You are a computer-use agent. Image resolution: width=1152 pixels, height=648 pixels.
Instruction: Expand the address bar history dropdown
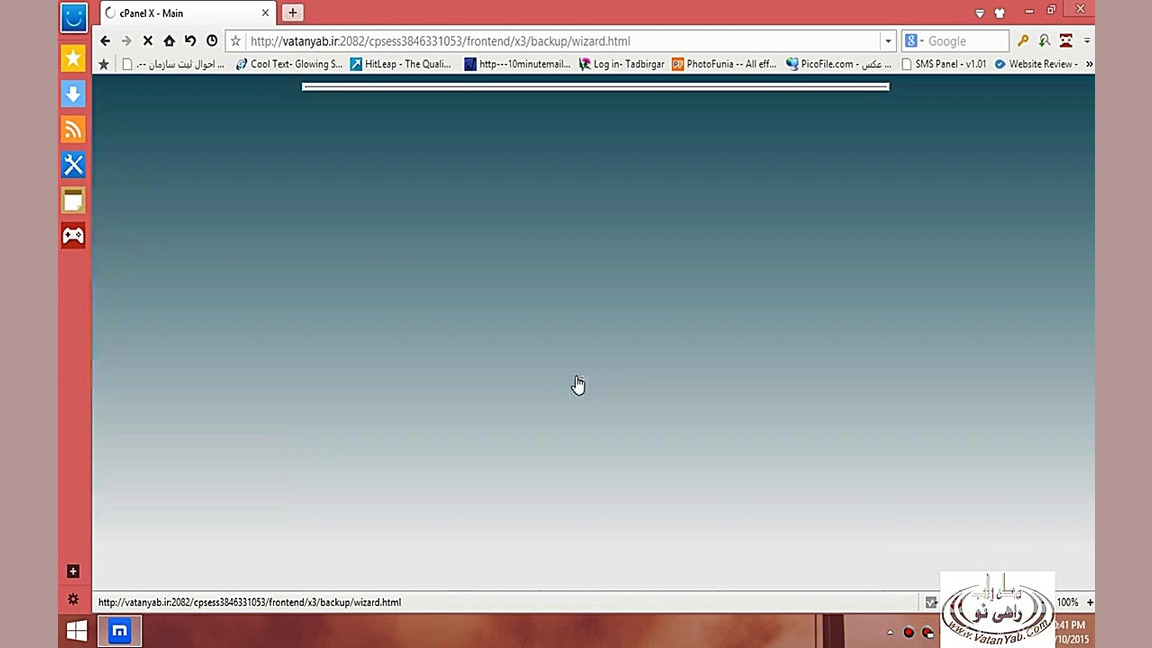(888, 41)
